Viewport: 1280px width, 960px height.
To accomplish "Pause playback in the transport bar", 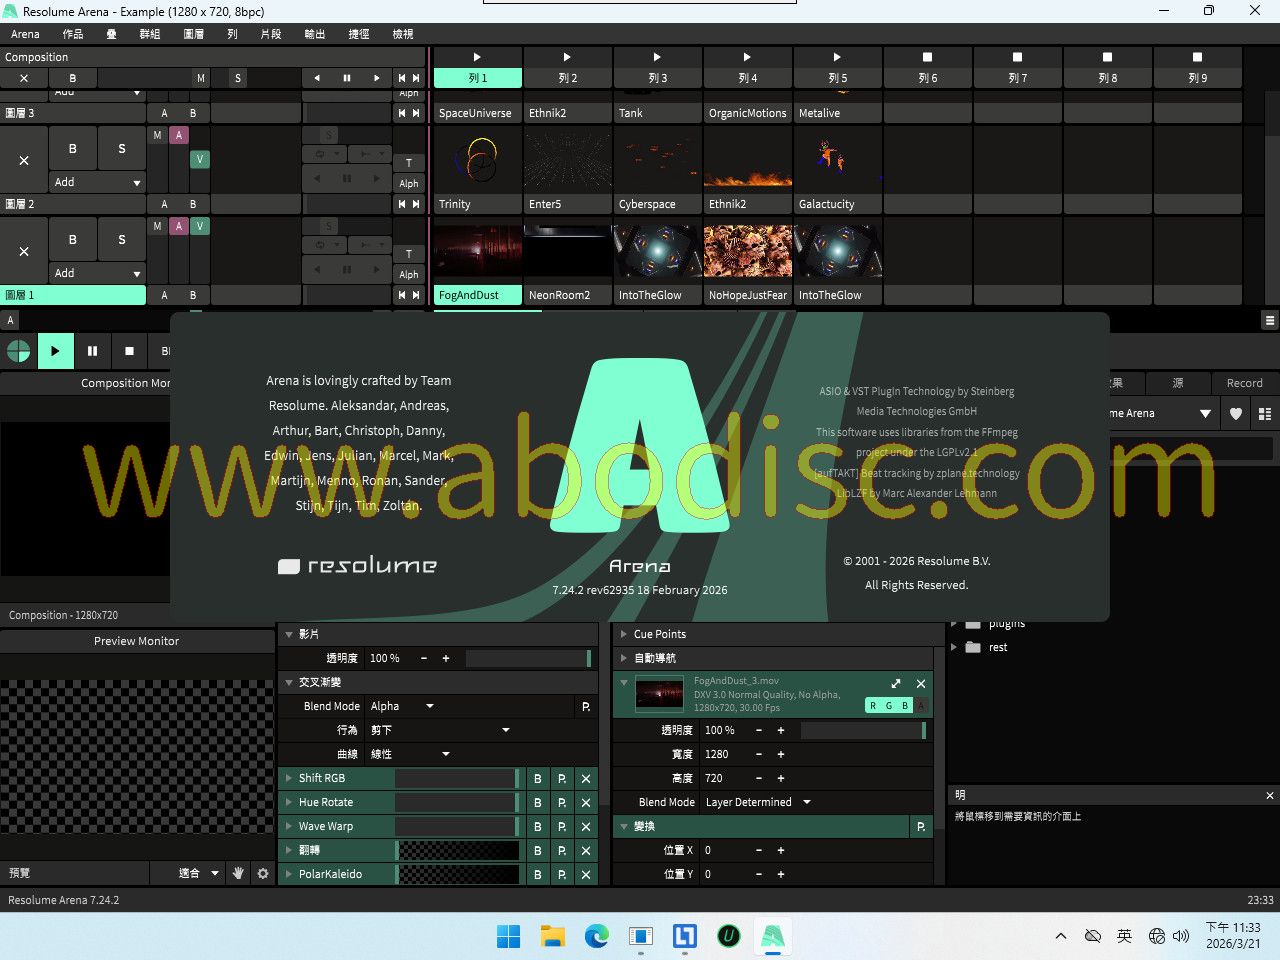I will pos(92,351).
